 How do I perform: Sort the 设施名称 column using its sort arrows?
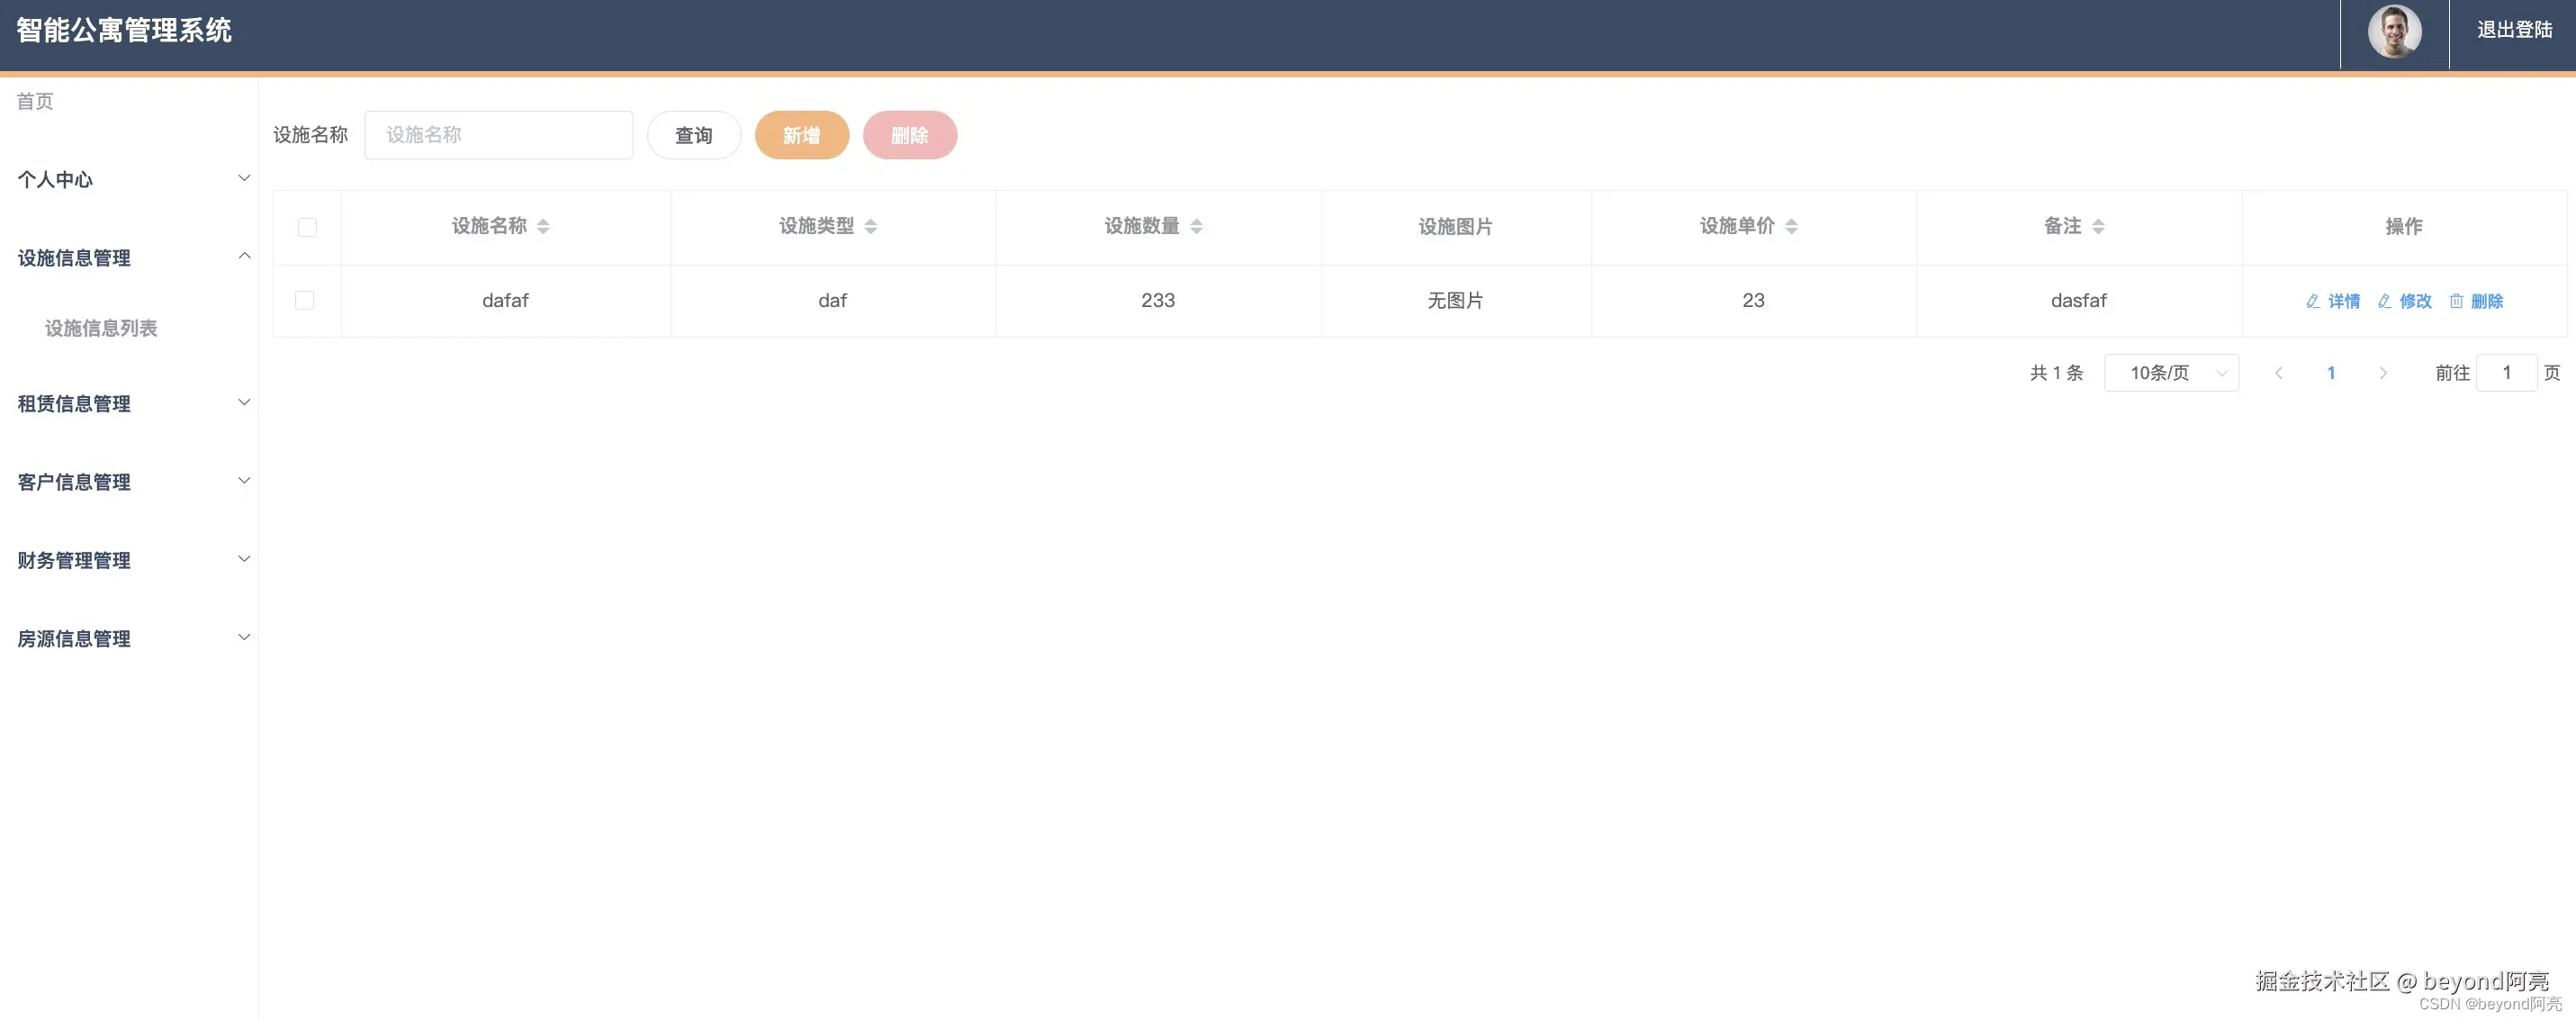coord(543,226)
